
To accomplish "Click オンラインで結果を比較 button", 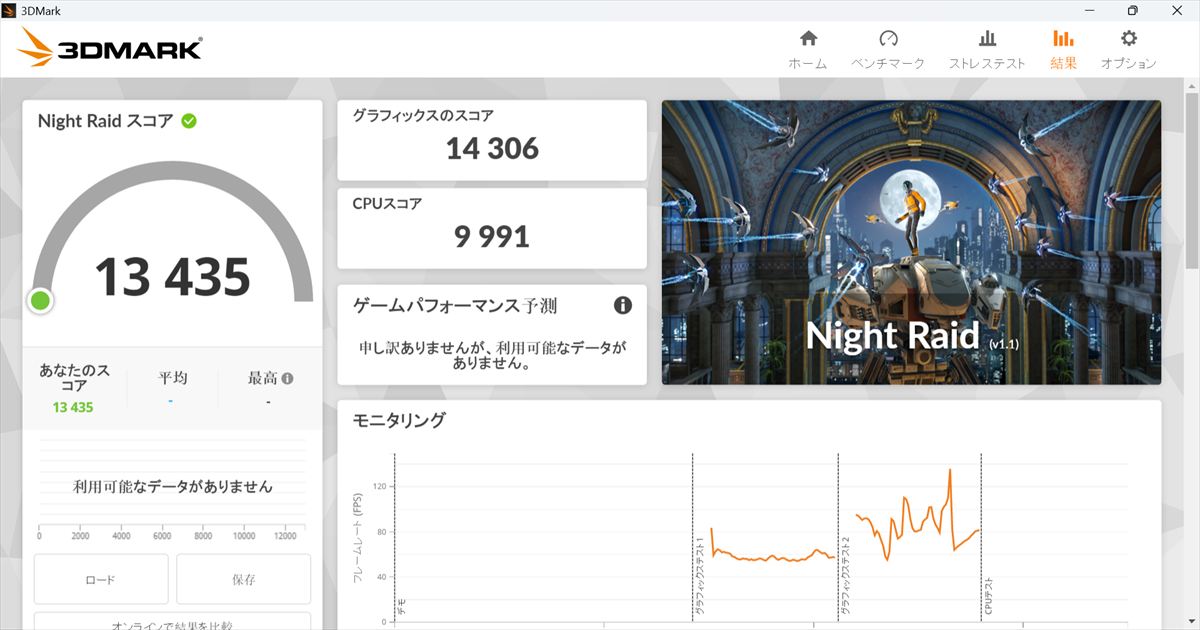I will click(172, 622).
